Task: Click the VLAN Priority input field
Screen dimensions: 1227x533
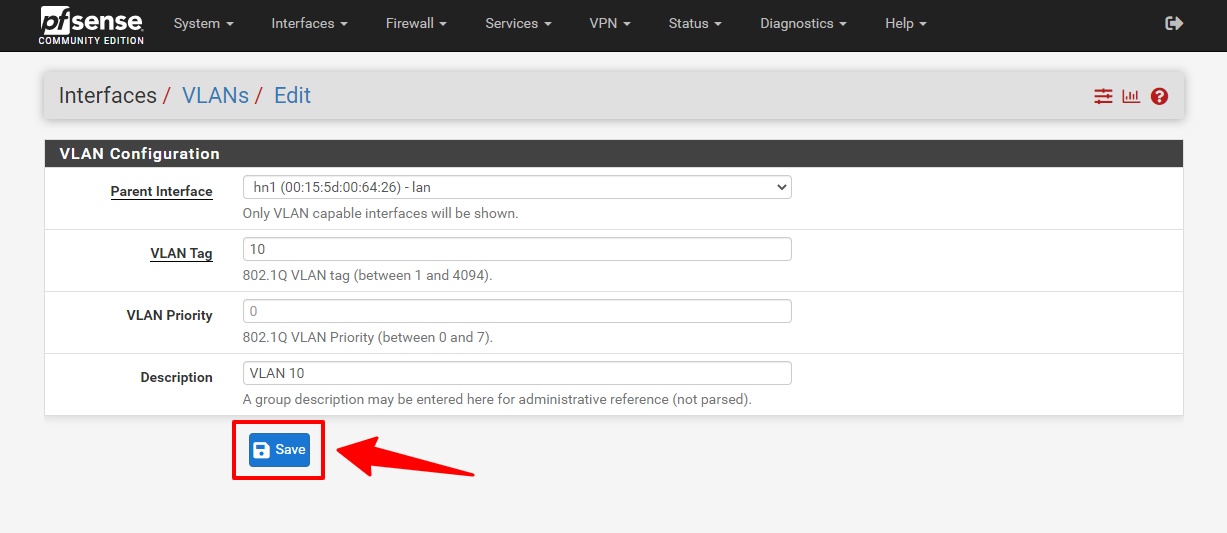Action: pos(517,311)
